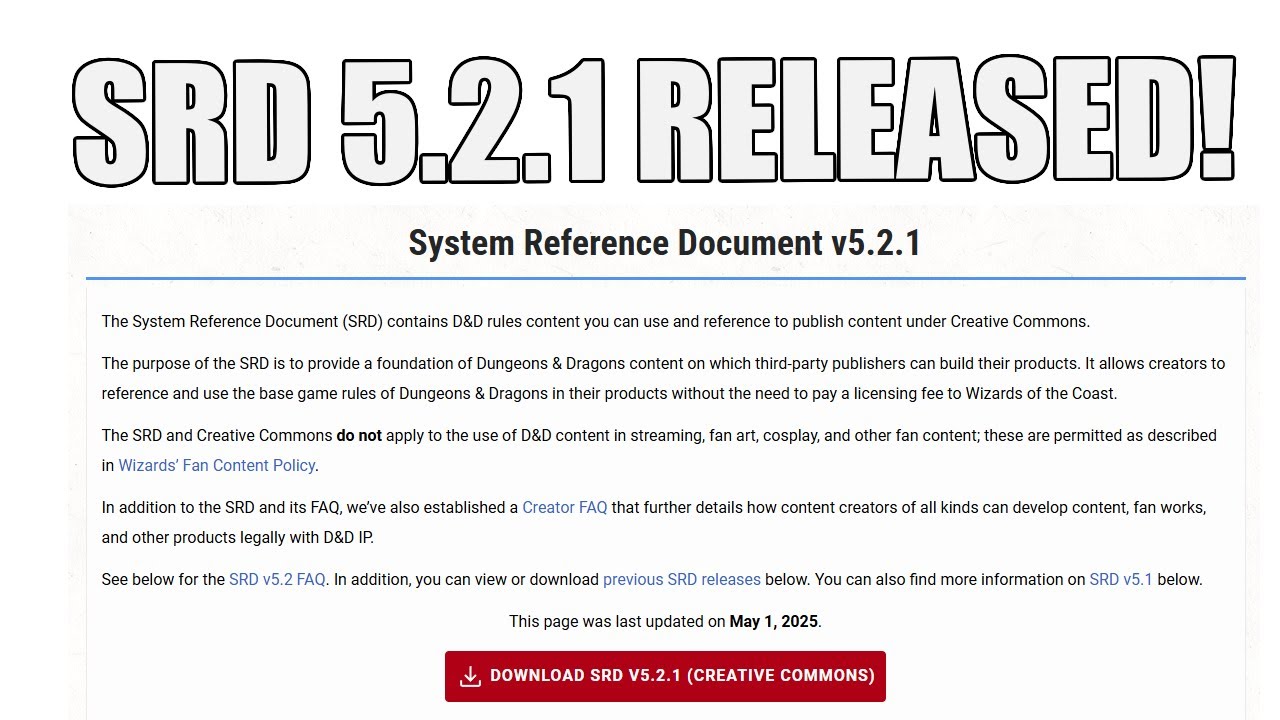Open the Wizards' Fan Content Policy link
The height and width of the screenshot is (720, 1280).
pos(217,465)
